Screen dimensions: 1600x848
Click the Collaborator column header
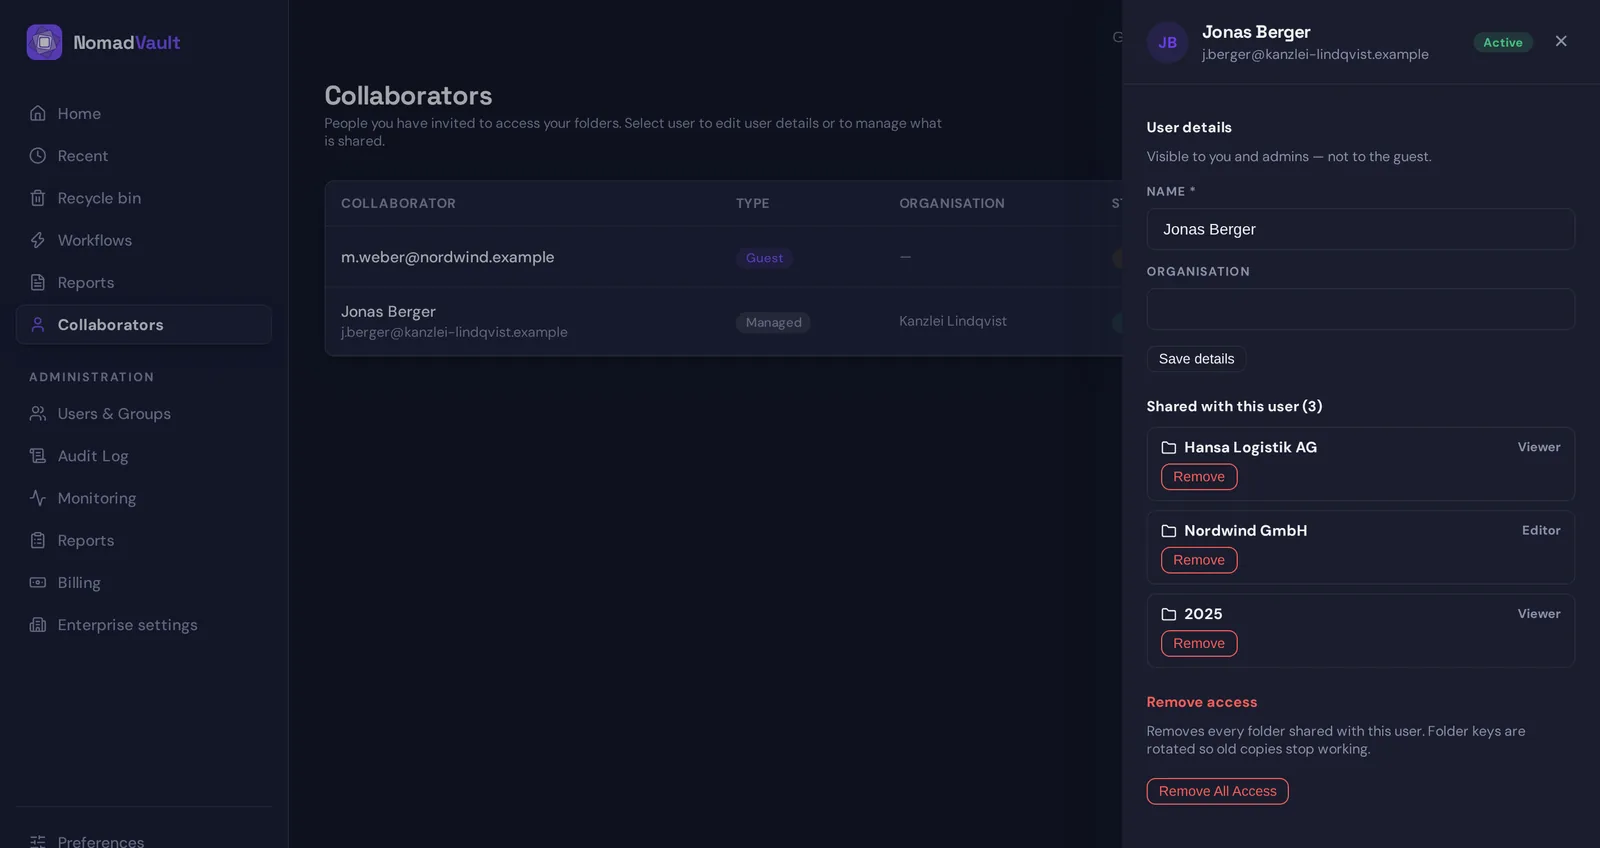tap(398, 203)
